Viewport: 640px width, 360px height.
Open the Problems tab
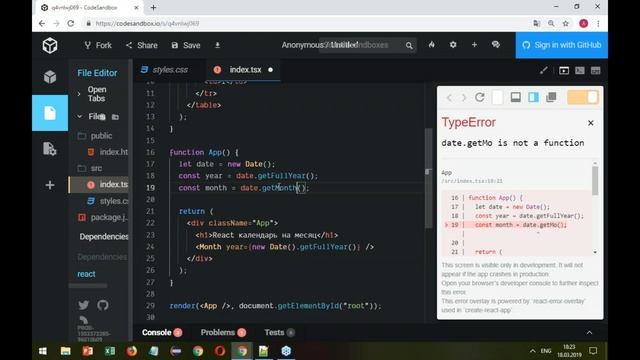coord(223,333)
